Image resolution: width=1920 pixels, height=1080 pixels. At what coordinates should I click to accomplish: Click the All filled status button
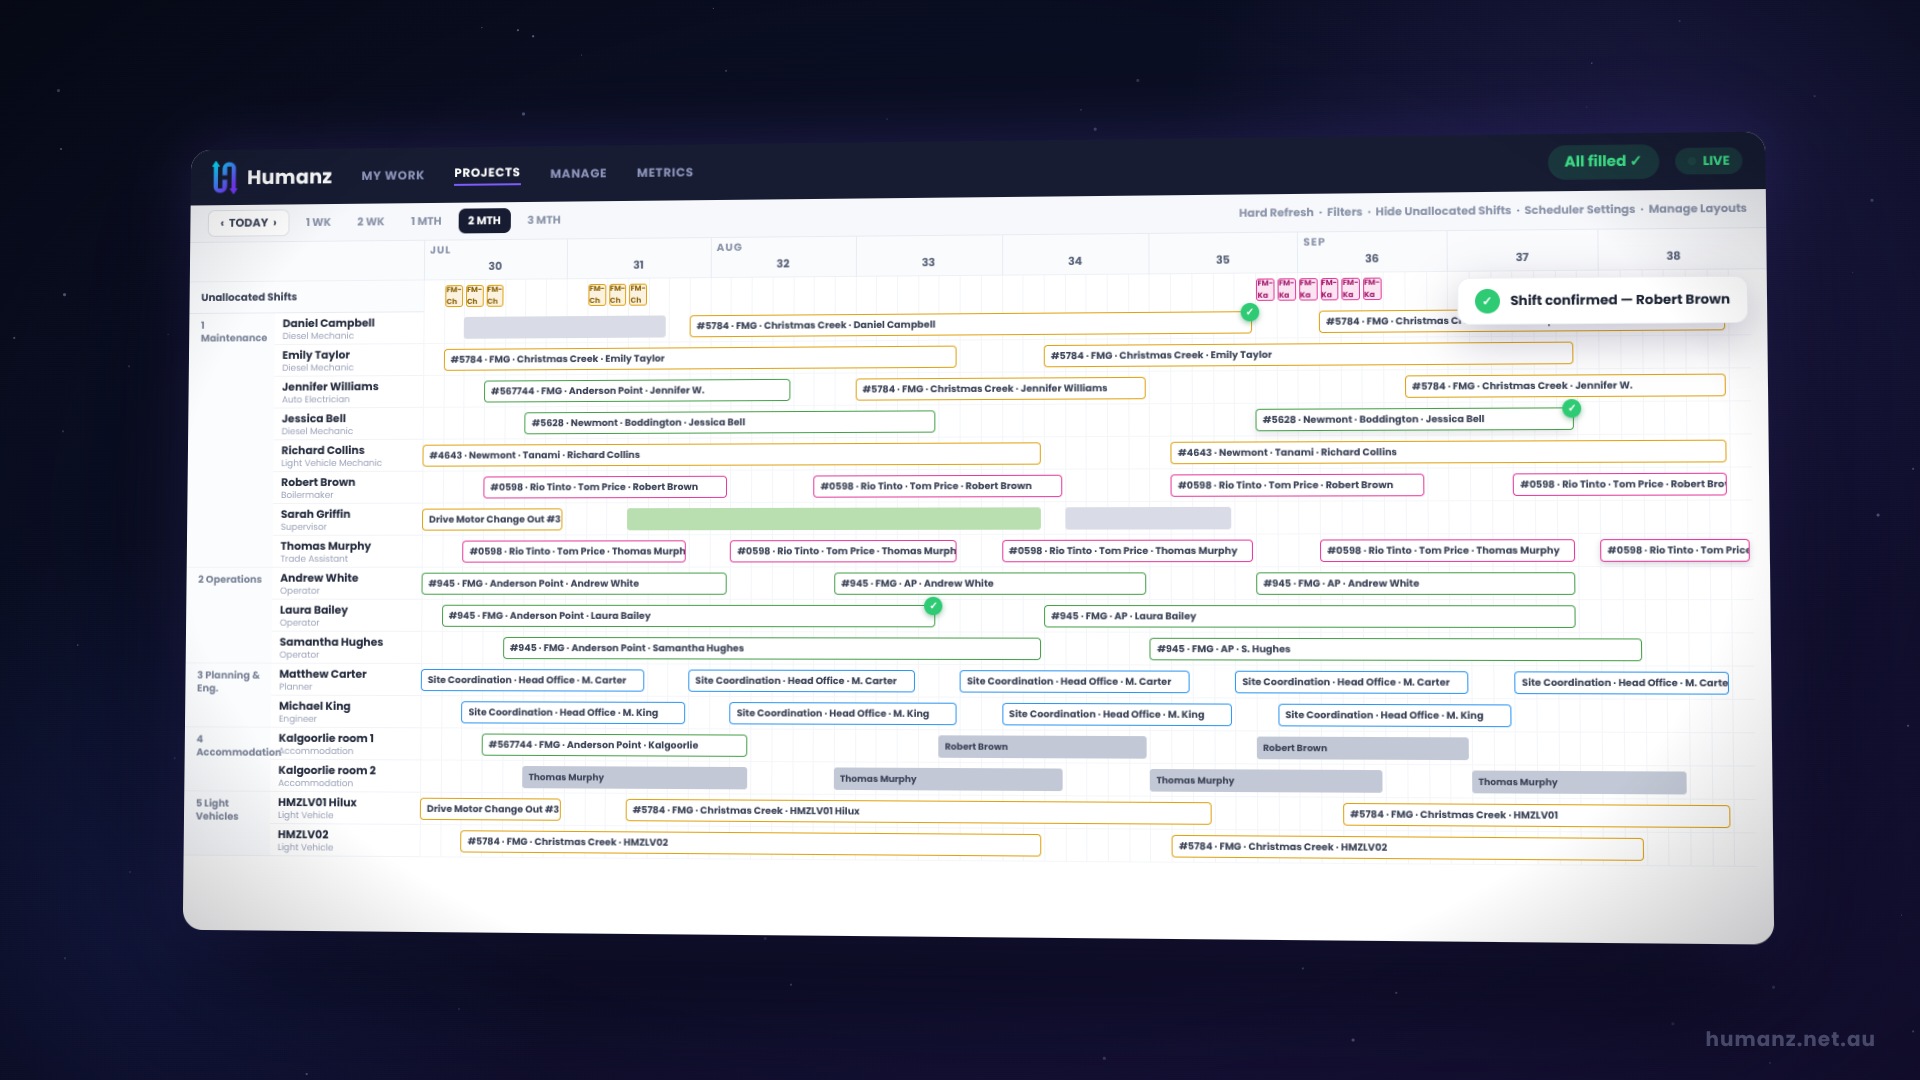[x=1603, y=161]
